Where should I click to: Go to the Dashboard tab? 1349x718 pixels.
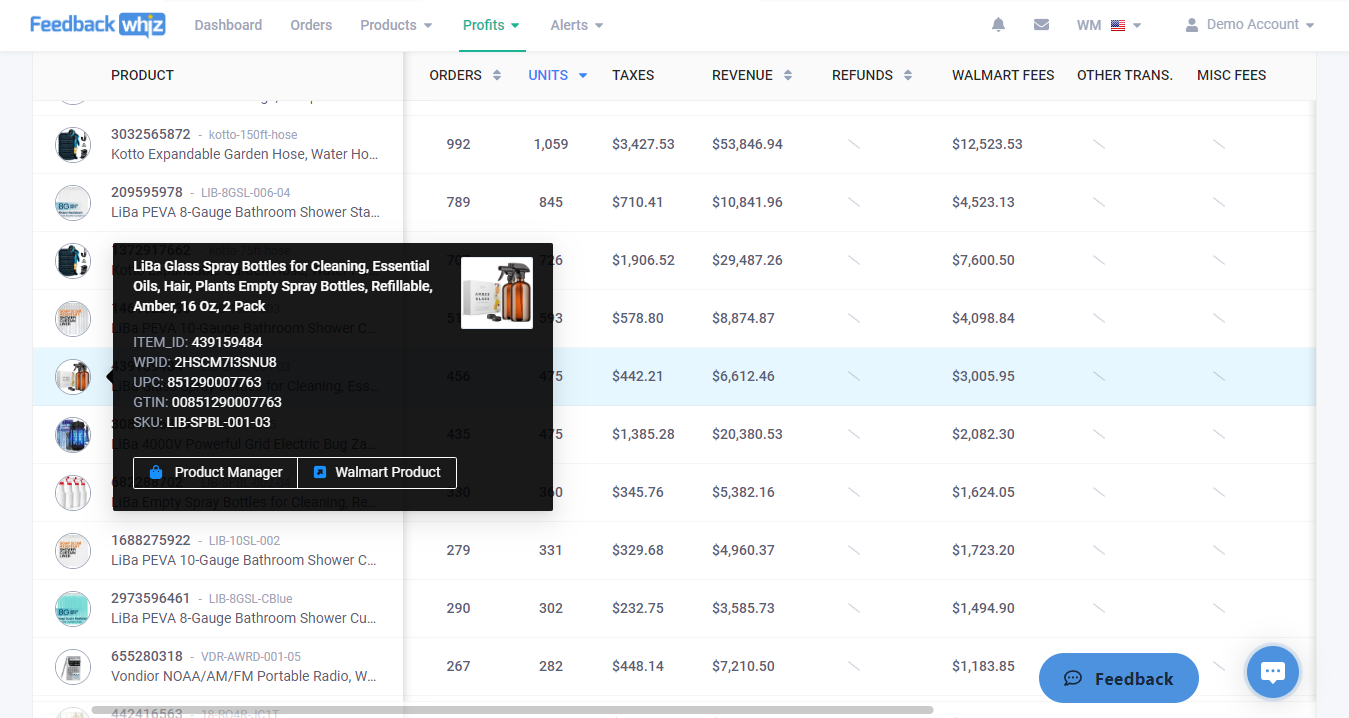[x=228, y=25]
